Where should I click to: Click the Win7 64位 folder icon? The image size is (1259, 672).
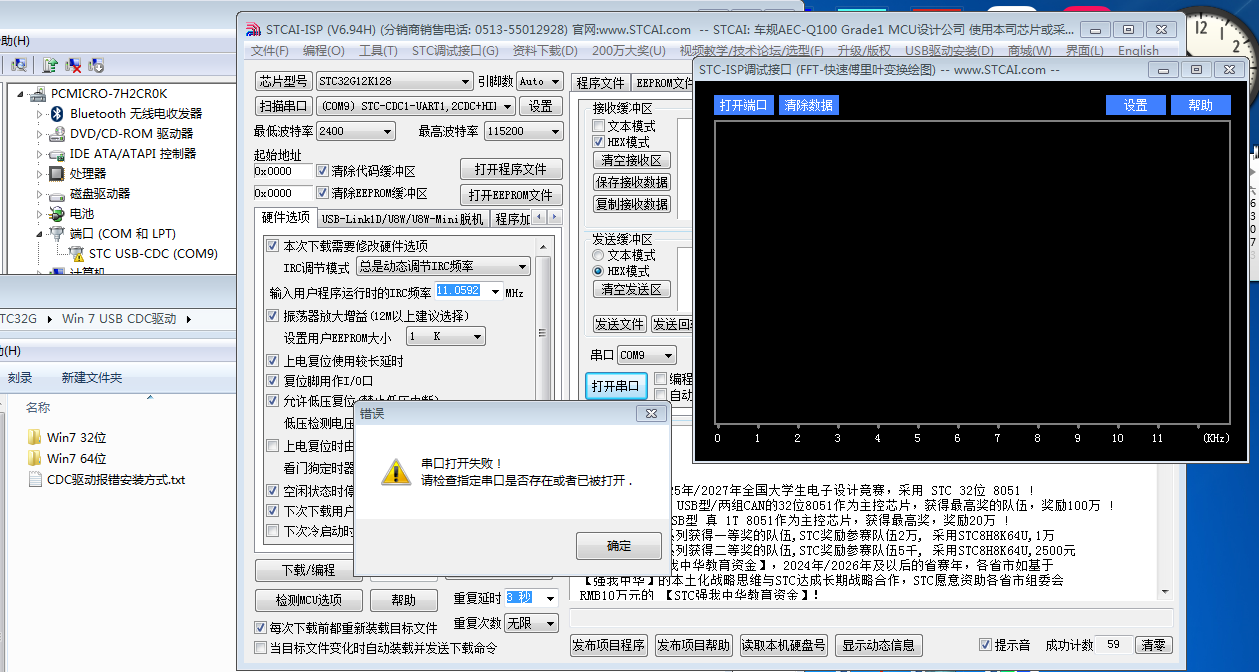click(34, 458)
